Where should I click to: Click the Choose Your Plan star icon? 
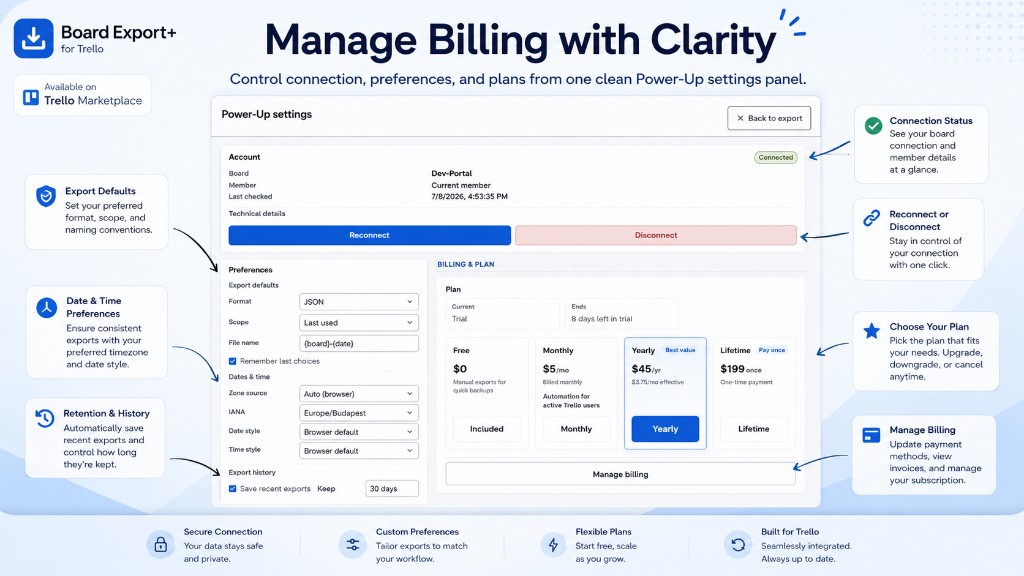pos(871,331)
